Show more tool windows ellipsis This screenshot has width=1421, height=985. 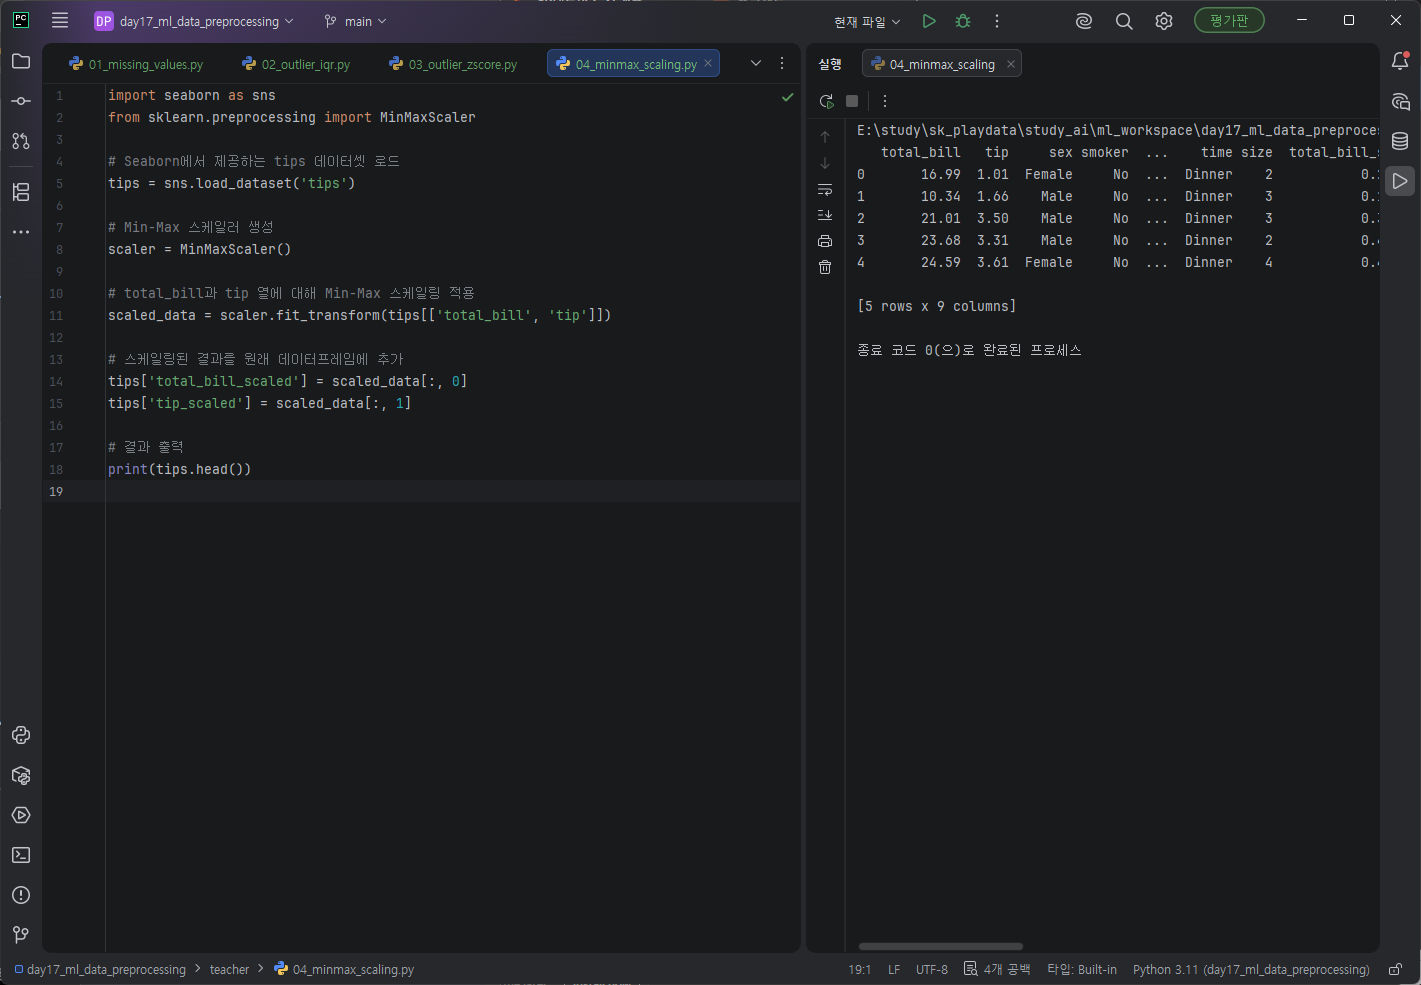[x=21, y=232]
